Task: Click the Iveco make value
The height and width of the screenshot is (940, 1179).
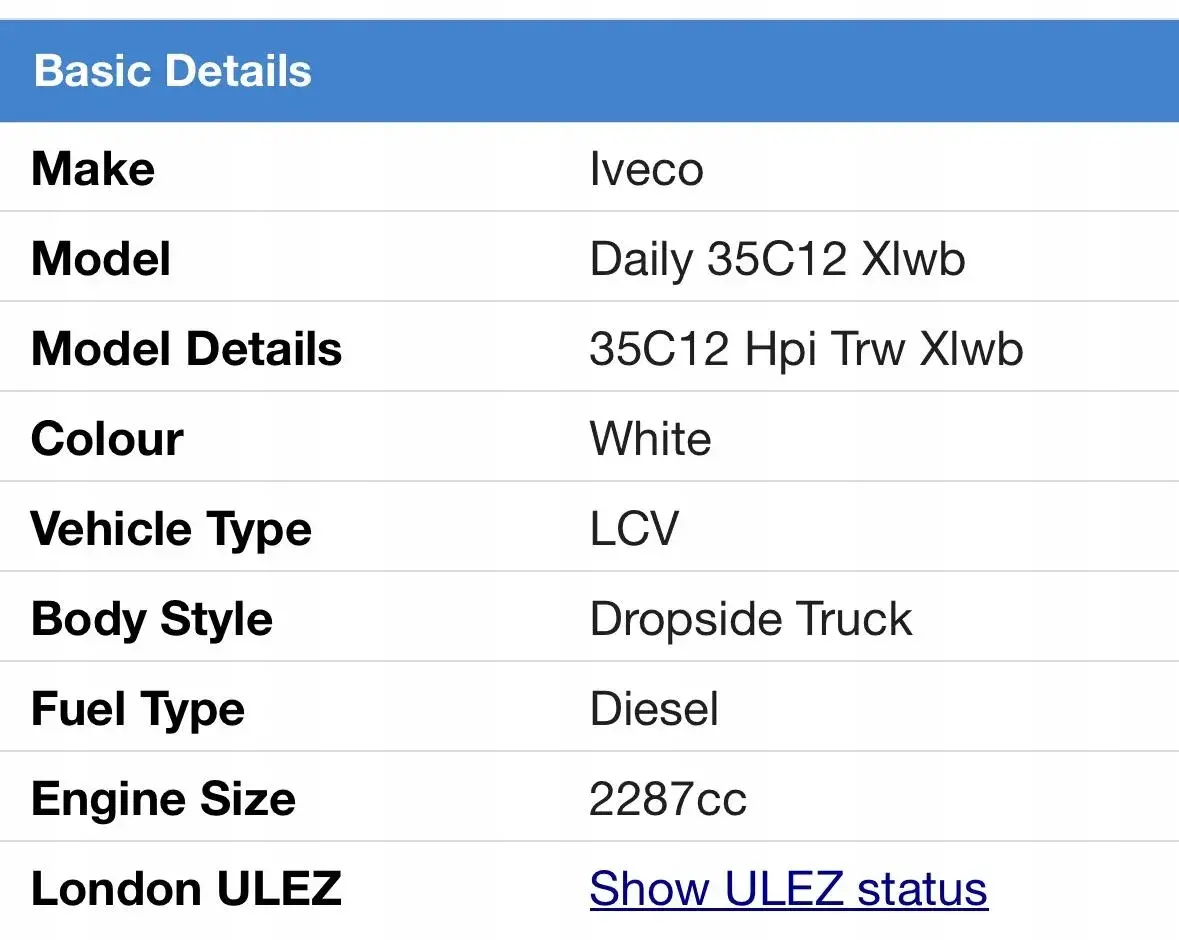Action: point(646,169)
